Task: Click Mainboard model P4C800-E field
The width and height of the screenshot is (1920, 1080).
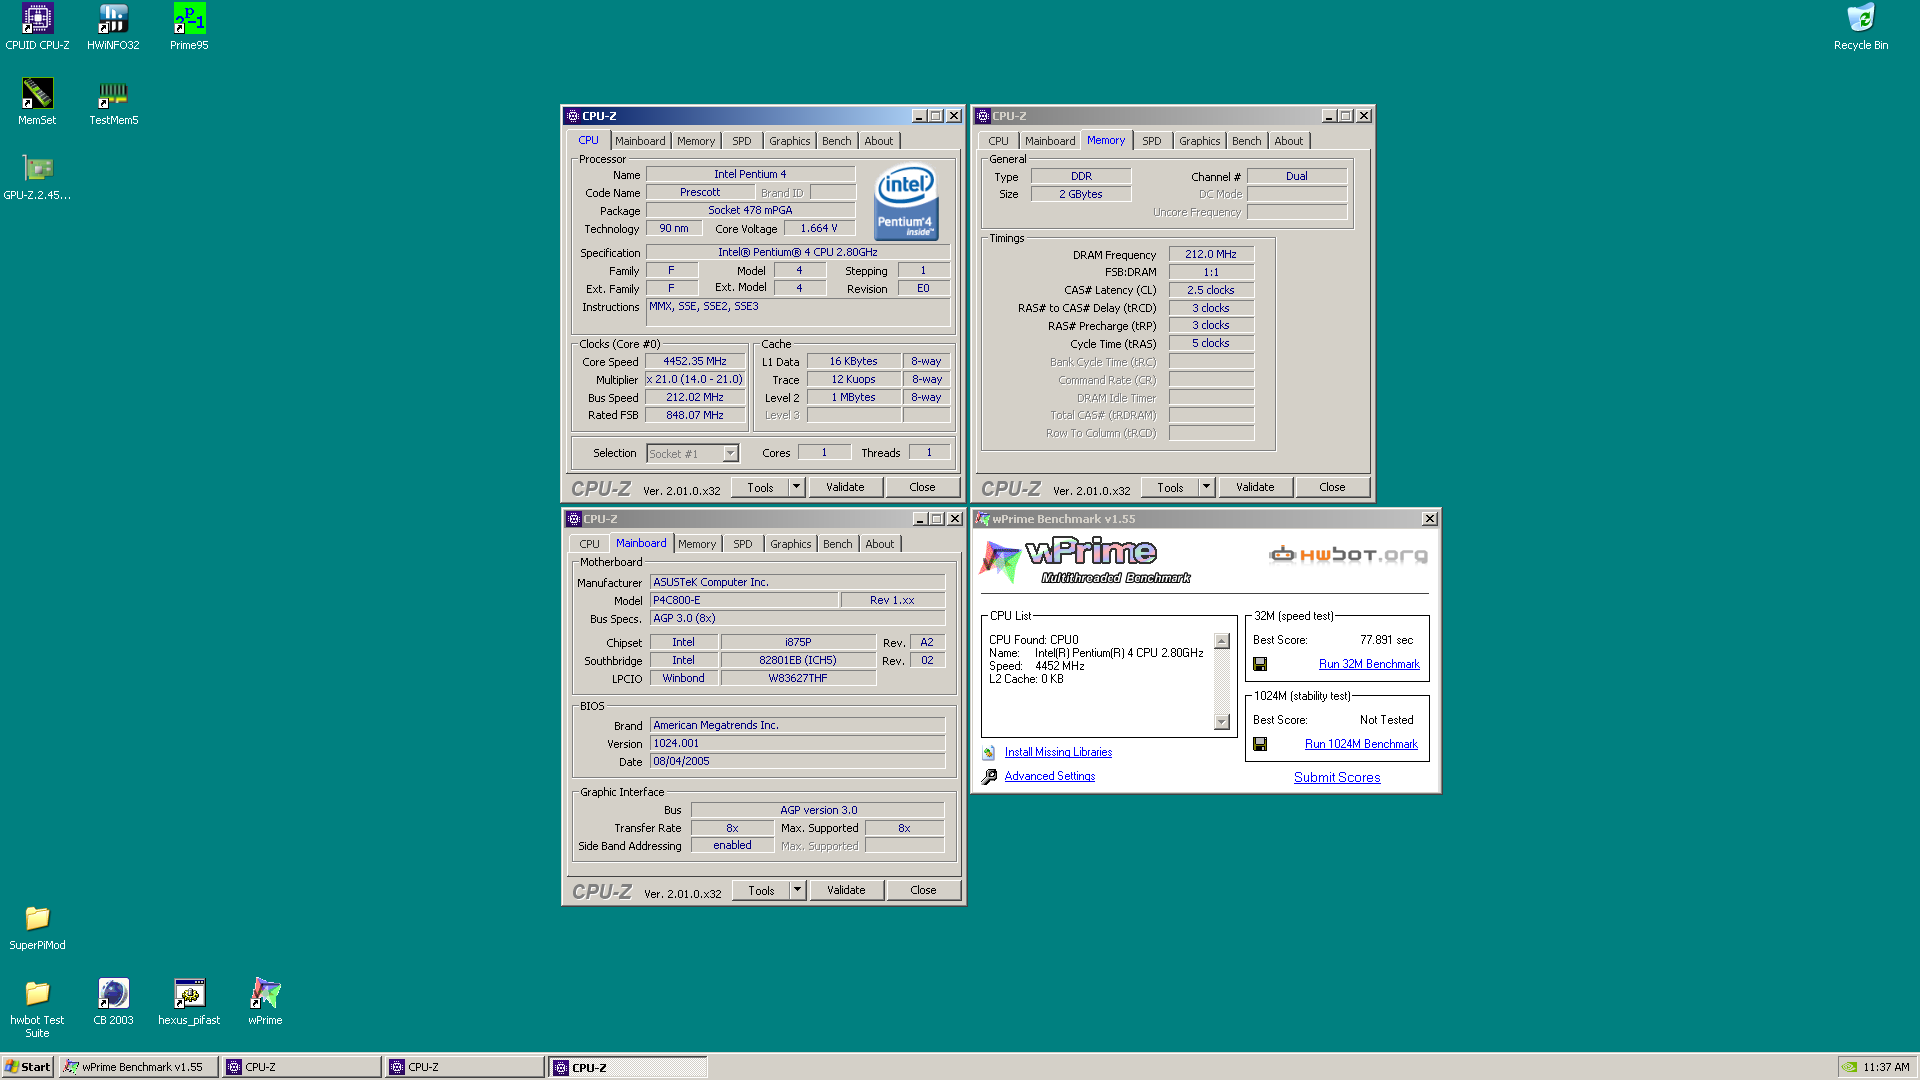Action: 744,600
